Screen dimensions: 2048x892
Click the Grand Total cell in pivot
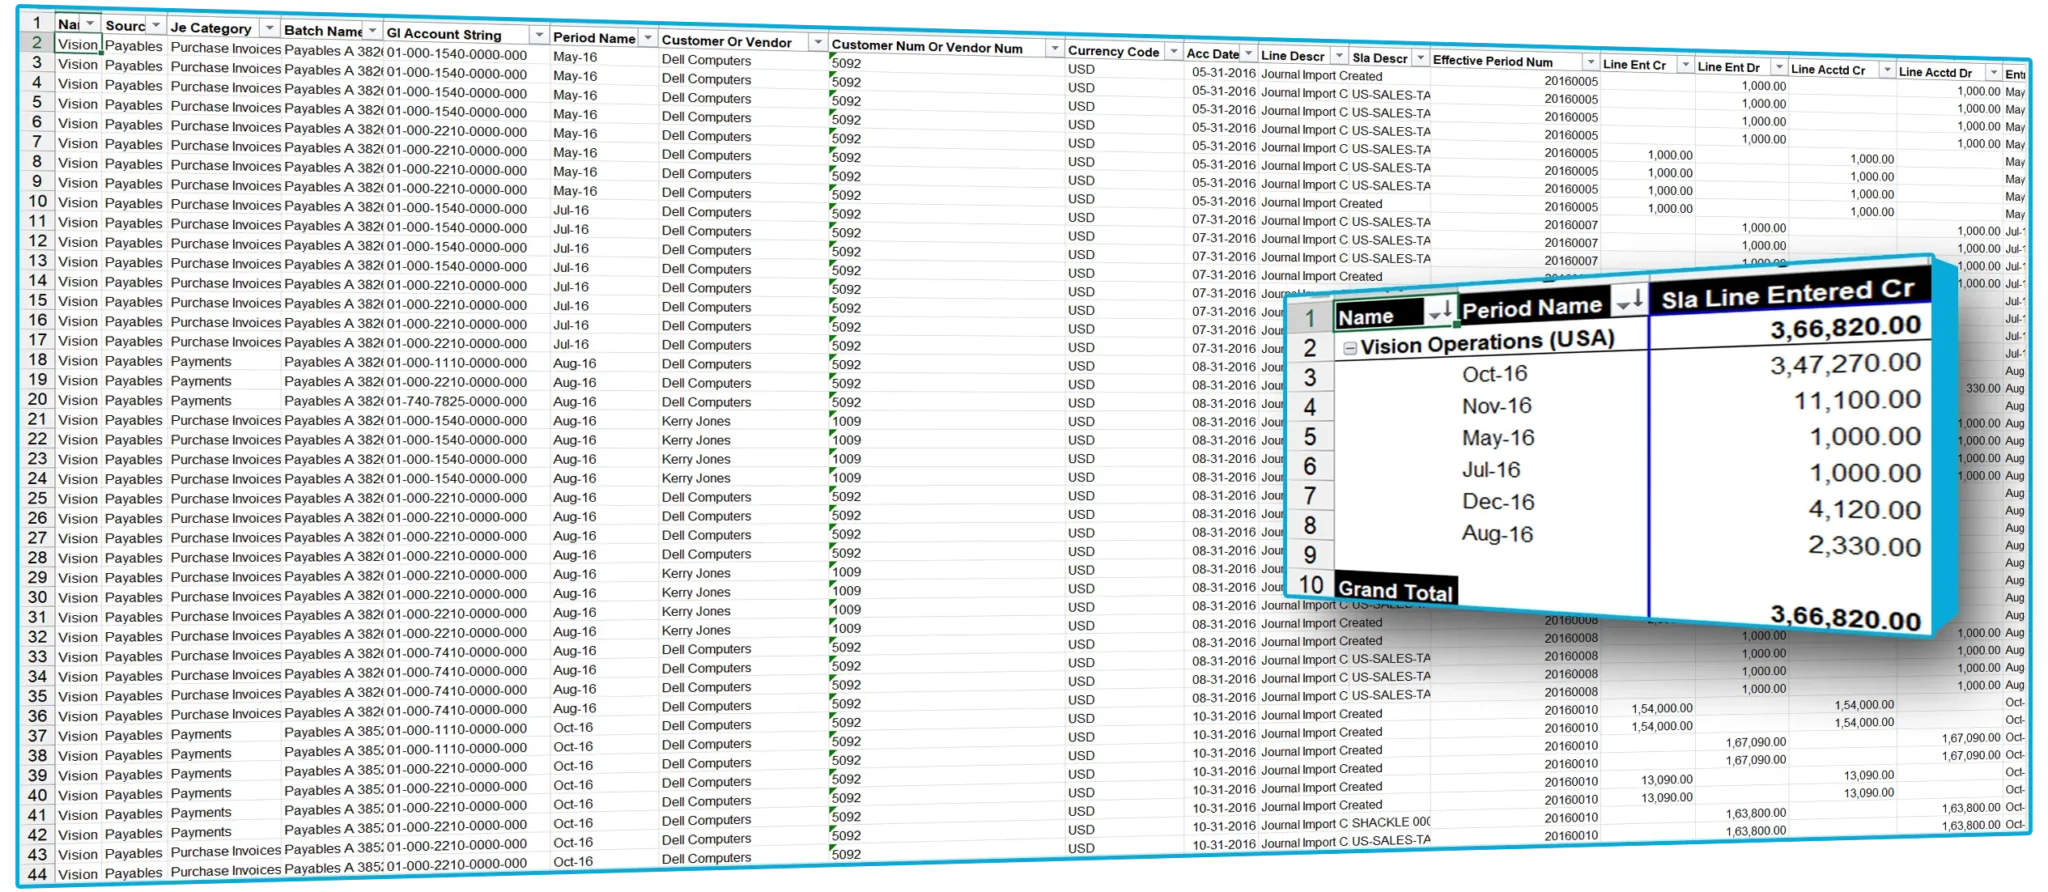click(1394, 591)
